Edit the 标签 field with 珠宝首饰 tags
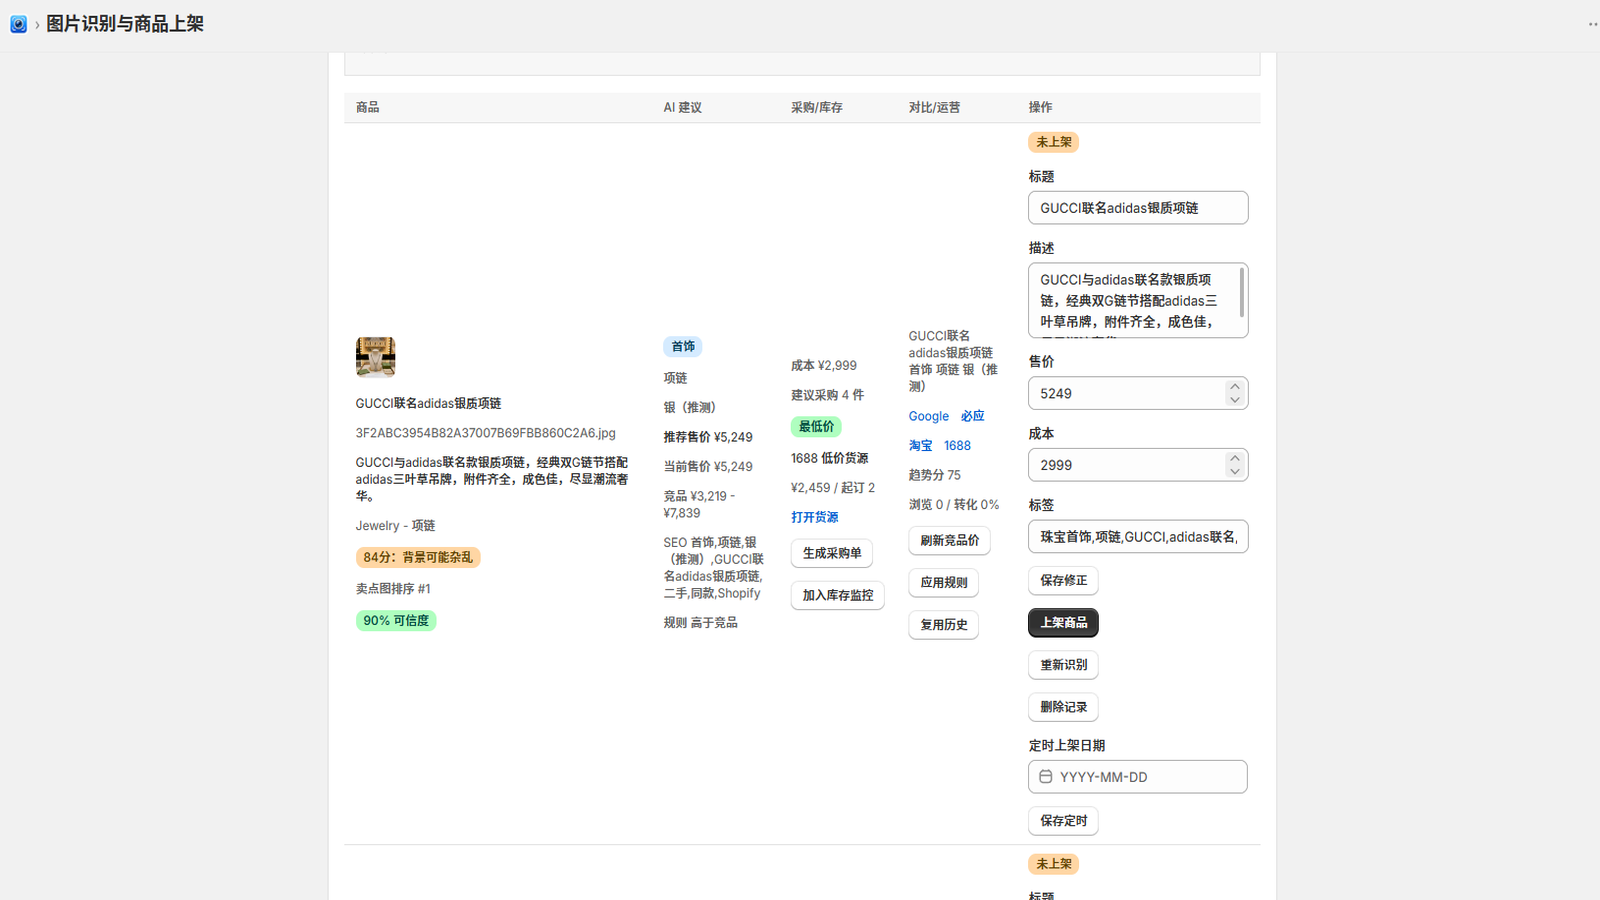Image resolution: width=1600 pixels, height=900 pixels. coord(1138,537)
